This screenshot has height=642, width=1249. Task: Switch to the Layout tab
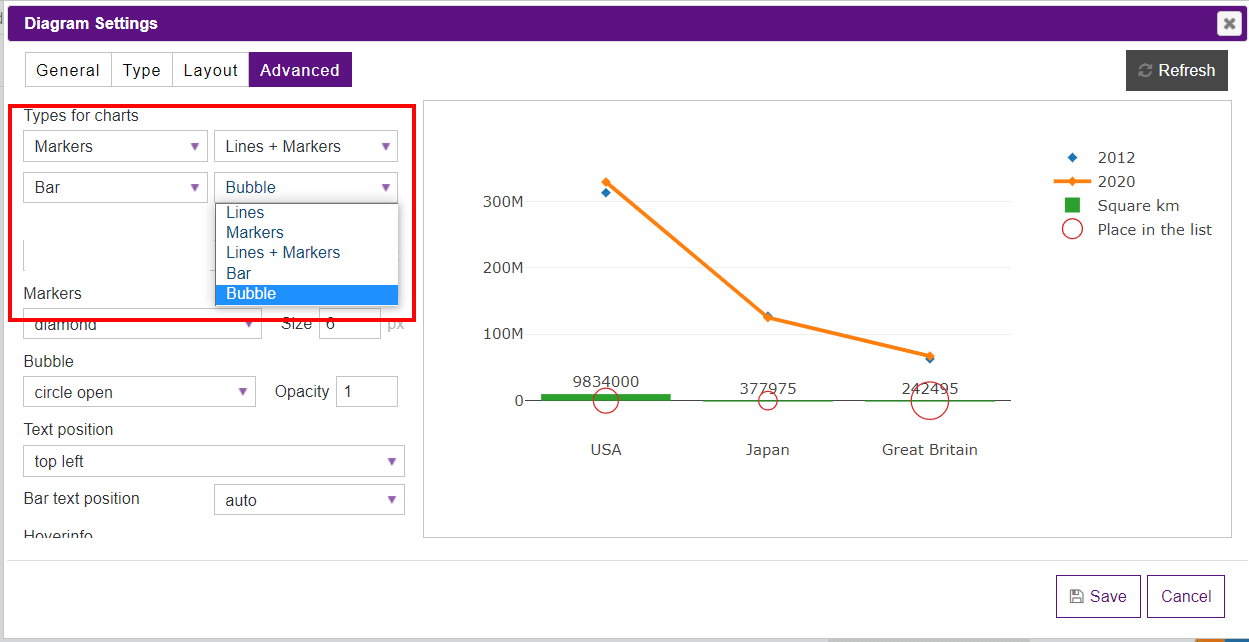coord(210,70)
